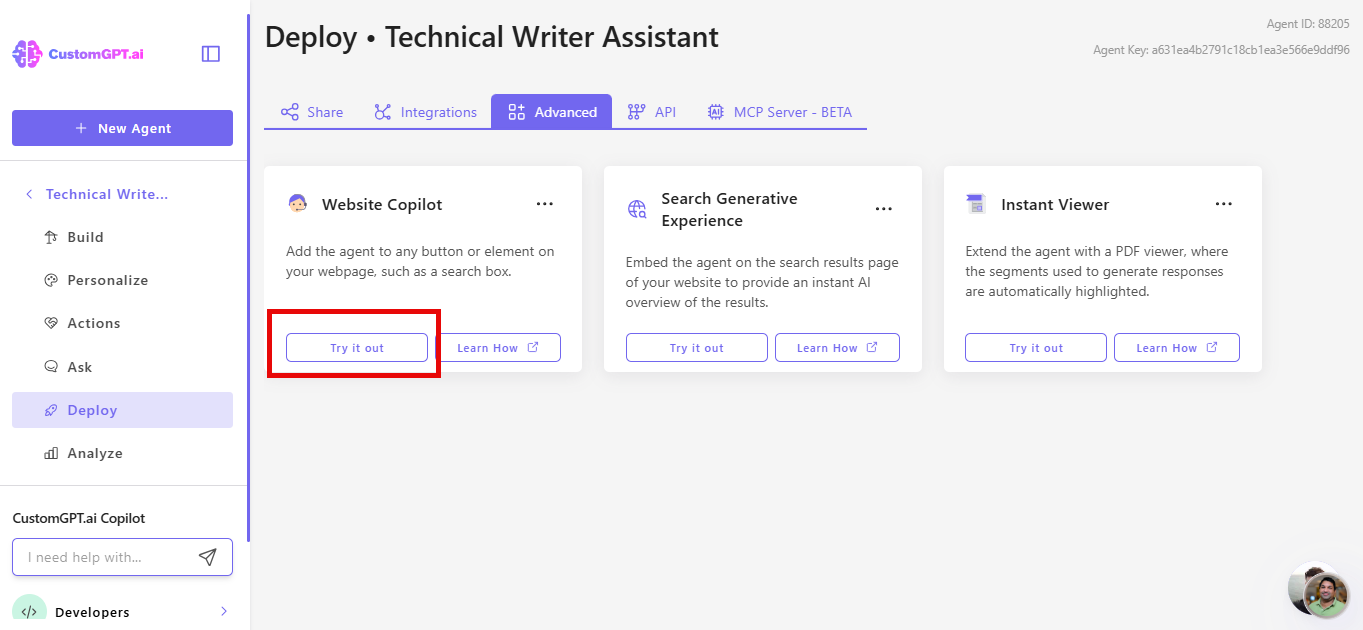Click the CustomGPT.ai Copilot heading
This screenshot has height=630, width=1363.
tap(79, 518)
